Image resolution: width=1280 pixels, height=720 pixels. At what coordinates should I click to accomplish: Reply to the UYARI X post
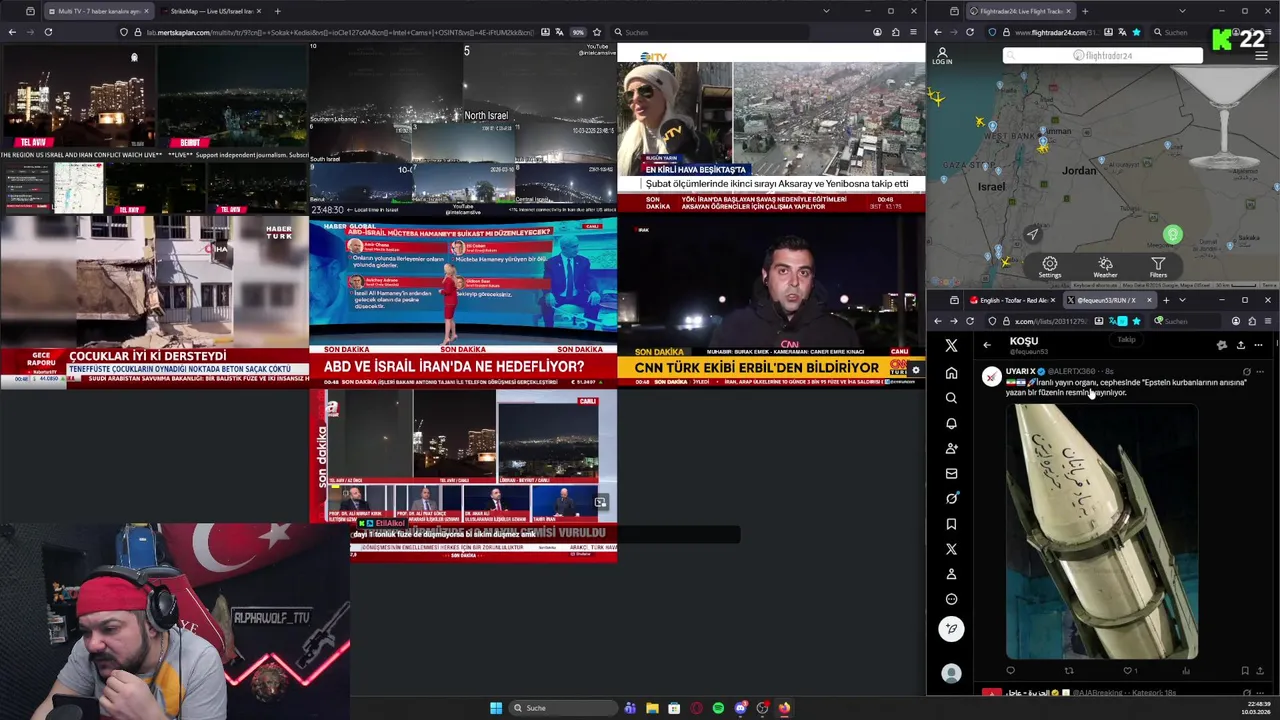point(1010,671)
